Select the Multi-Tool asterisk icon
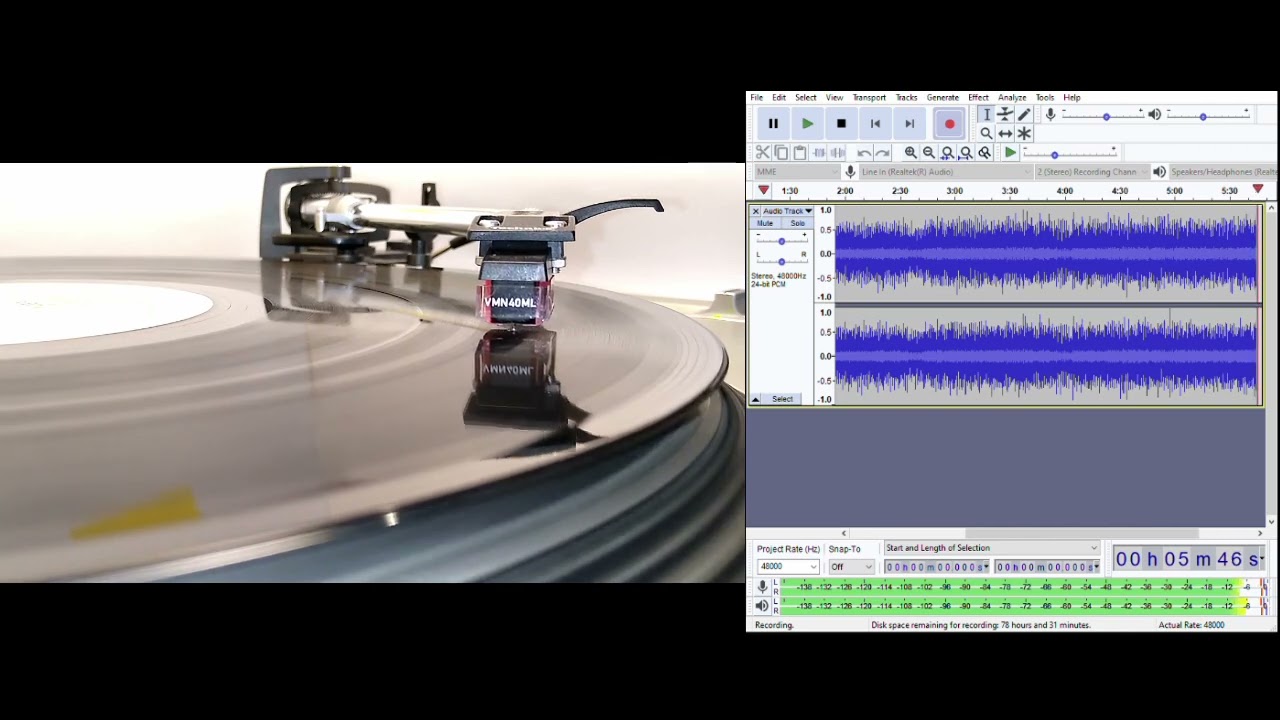This screenshot has height=720, width=1280. (x=1024, y=133)
